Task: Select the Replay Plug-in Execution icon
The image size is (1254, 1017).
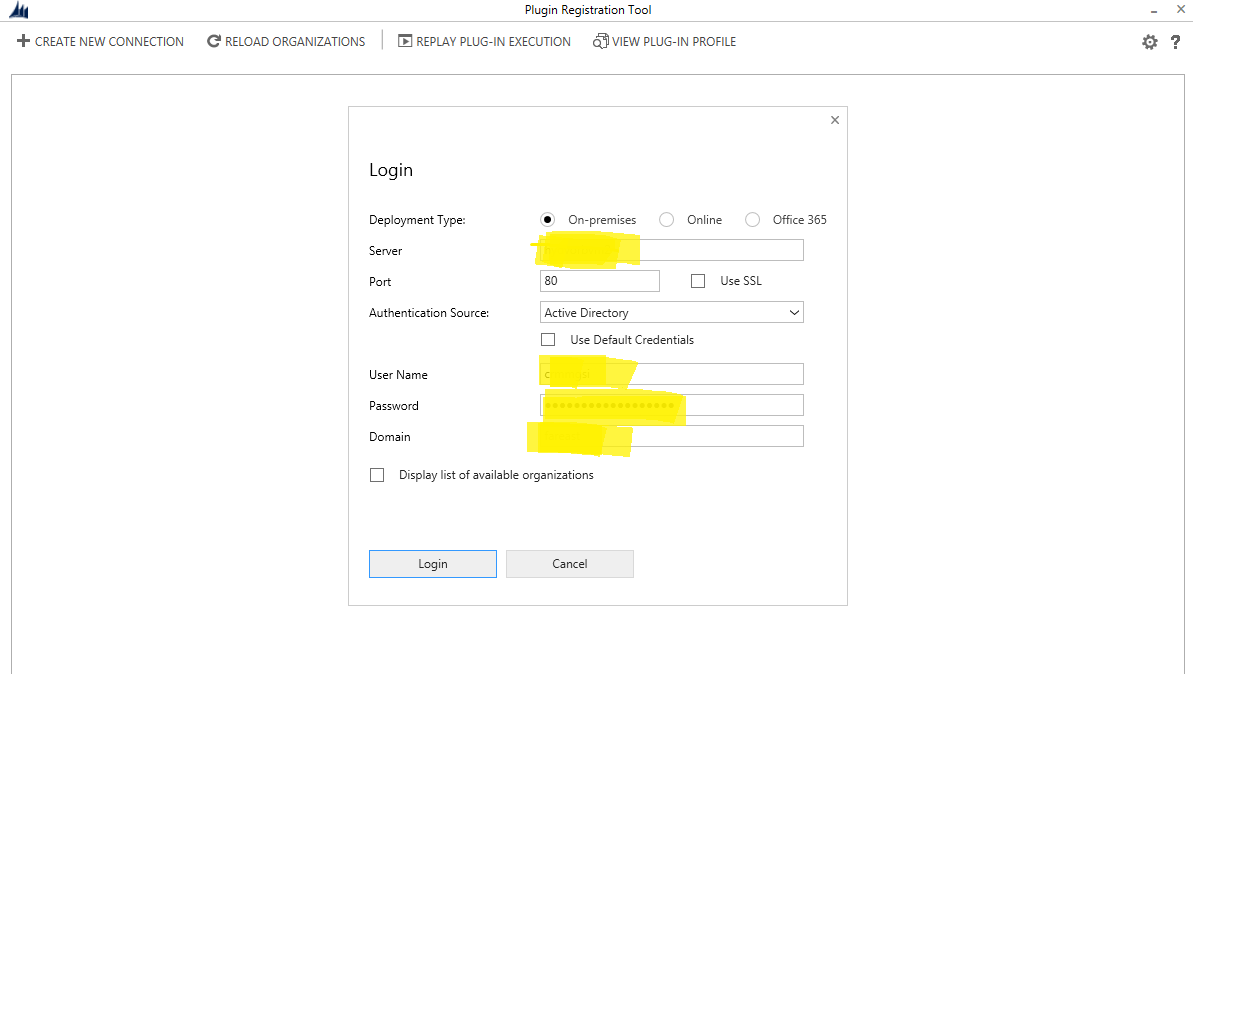Action: click(405, 41)
